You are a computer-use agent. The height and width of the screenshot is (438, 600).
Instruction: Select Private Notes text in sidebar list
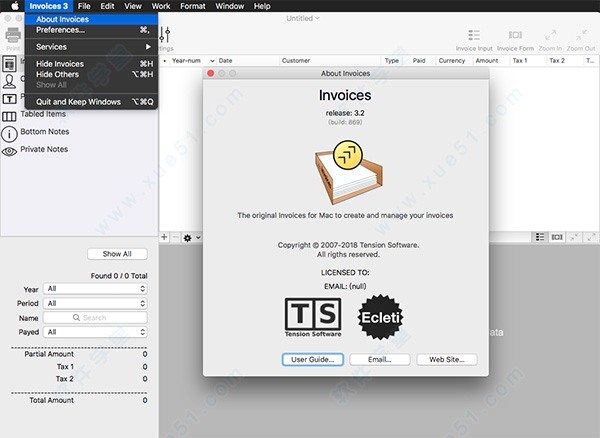tap(44, 149)
